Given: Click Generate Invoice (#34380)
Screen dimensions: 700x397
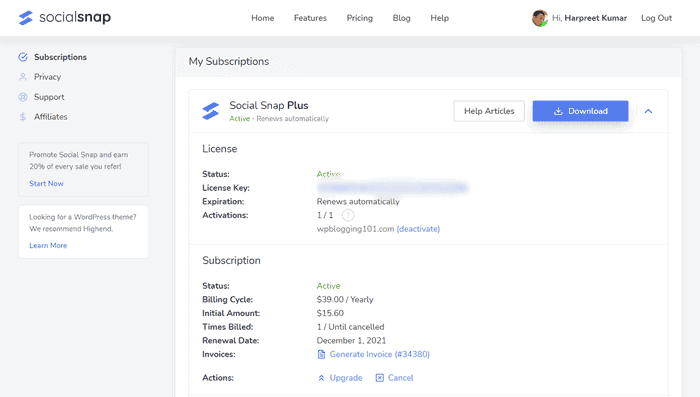Looking at the screenshot, I should (379, 354).
